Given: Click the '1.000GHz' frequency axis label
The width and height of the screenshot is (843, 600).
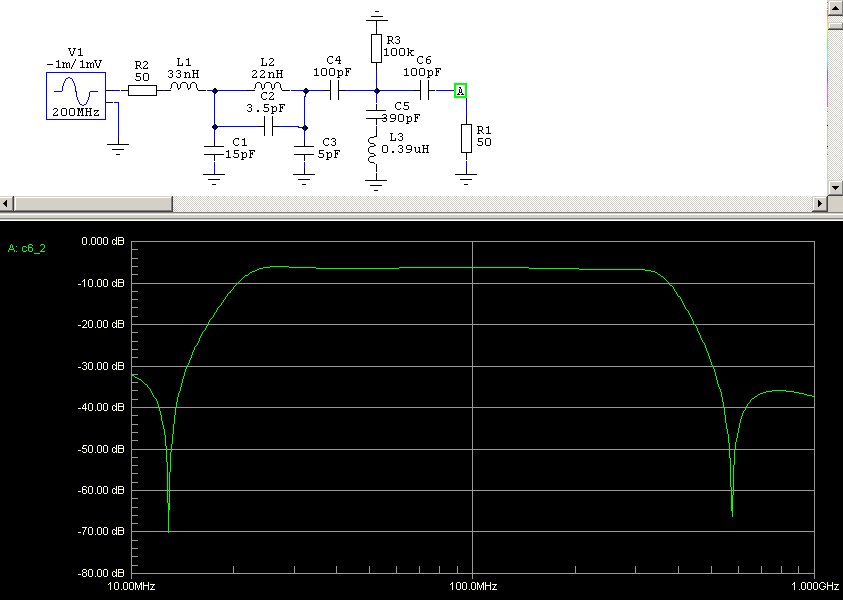Looking at the screenshot, I should pyautogui.click(x=815, y=586).
